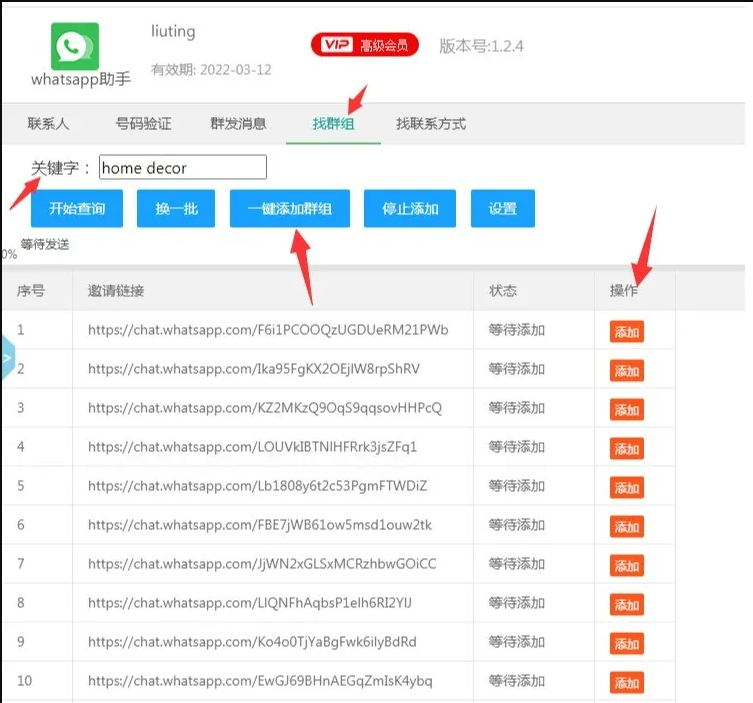Click 添加 for invite link row 4

pos(627,448)
